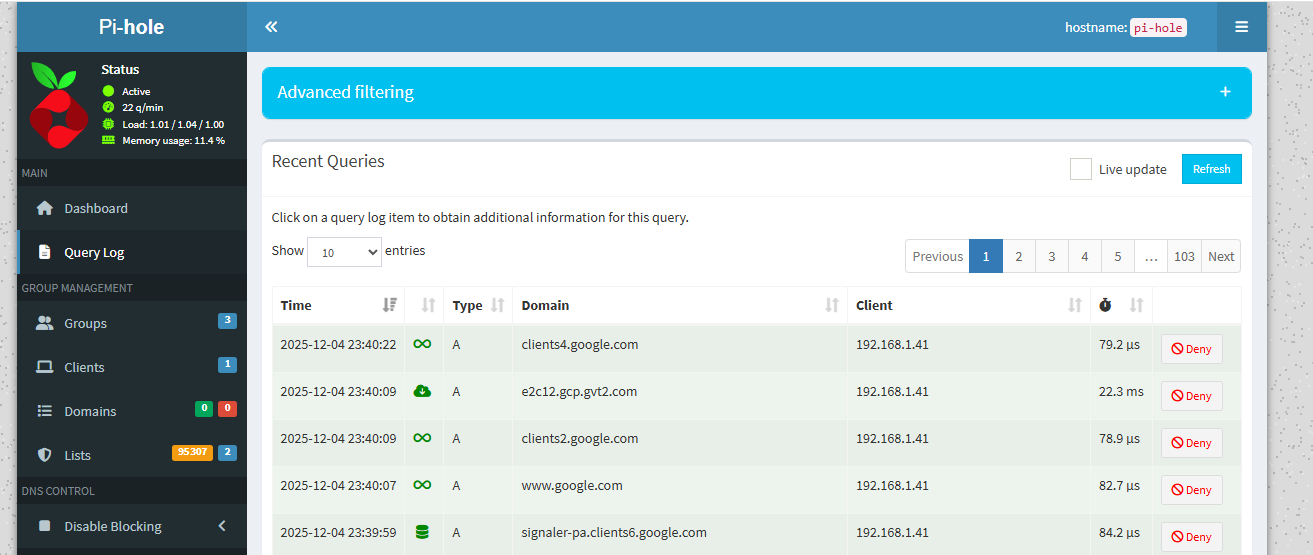
Task: Go to page 5 of queries
Action: pyautogui.click(x=1117, y=256)
